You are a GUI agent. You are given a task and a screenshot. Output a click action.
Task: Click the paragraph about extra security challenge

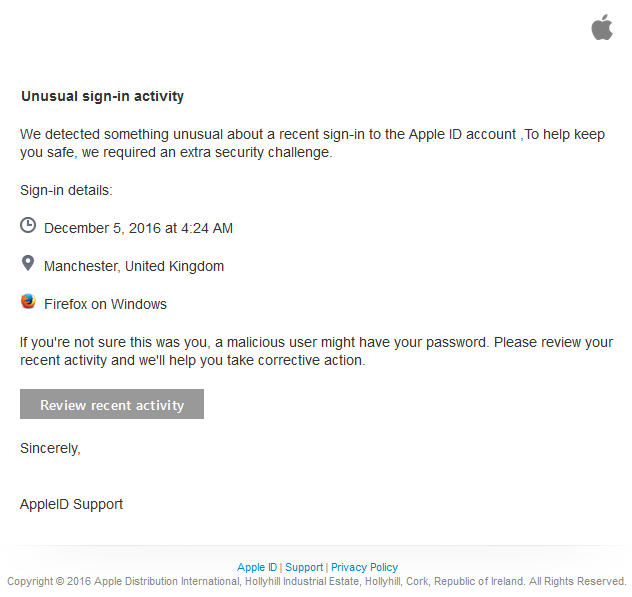coord(312,143)
